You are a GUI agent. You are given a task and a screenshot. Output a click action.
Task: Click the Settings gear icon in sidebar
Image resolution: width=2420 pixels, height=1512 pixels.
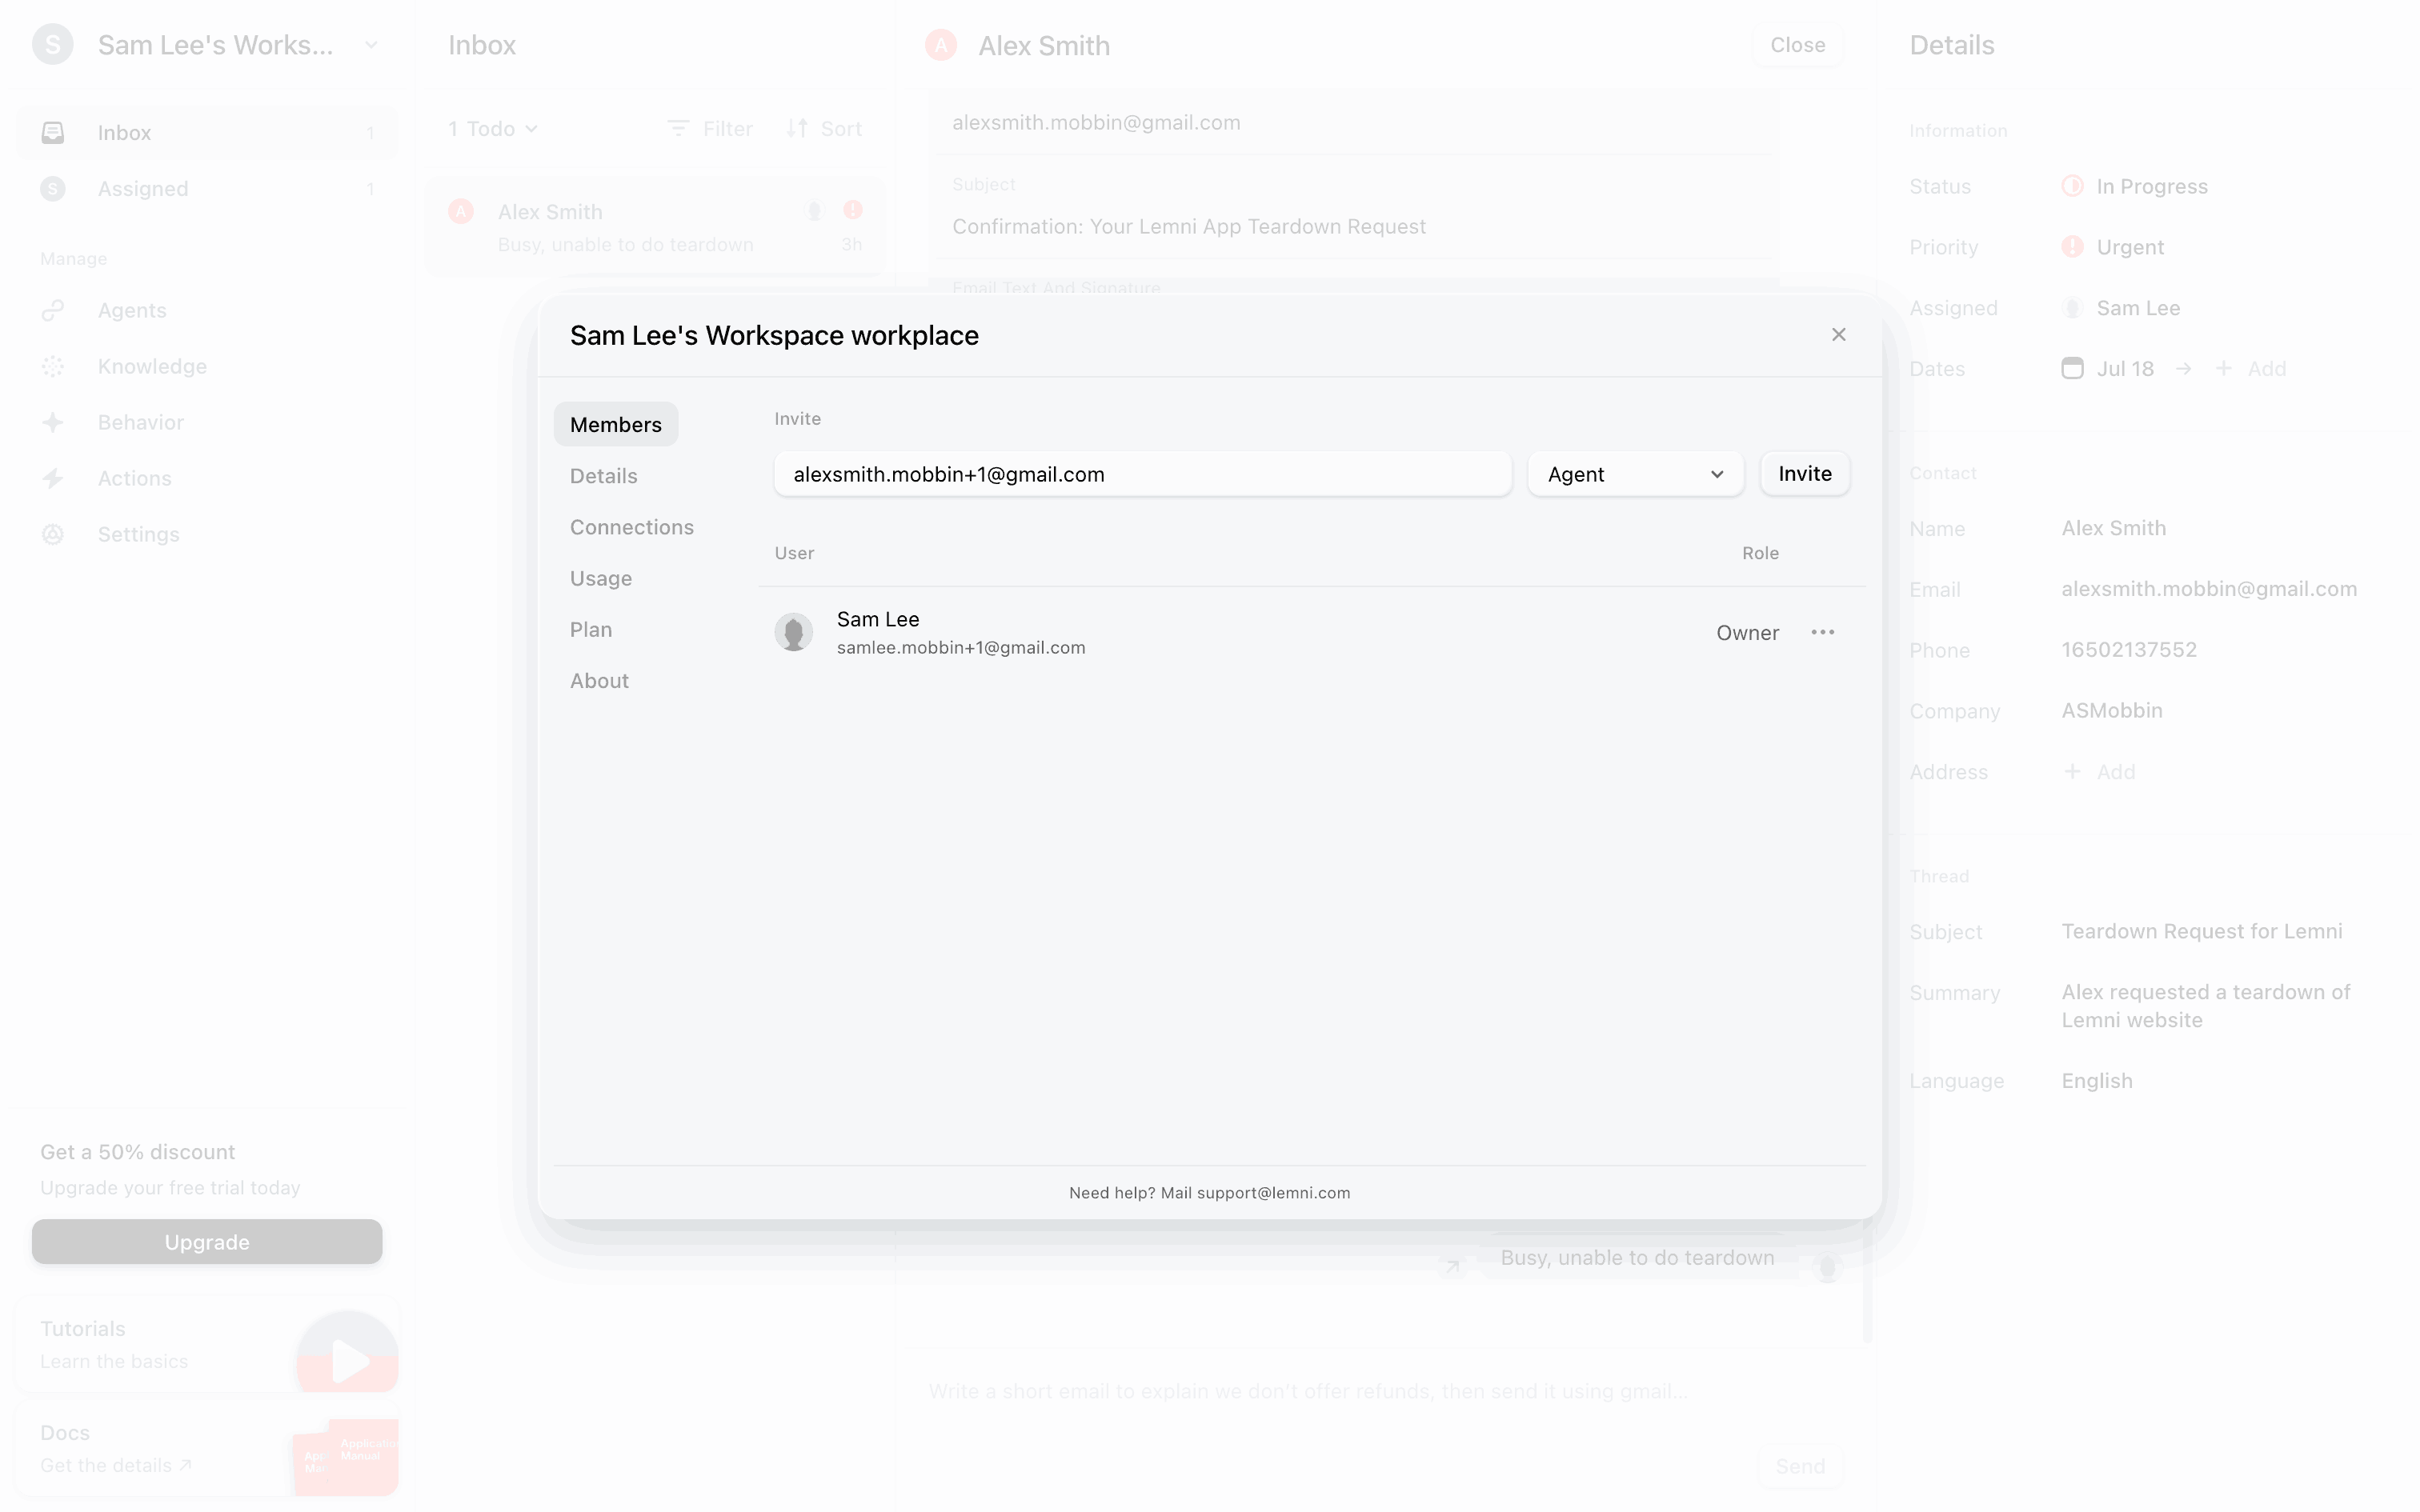click(x=53, y=534)
